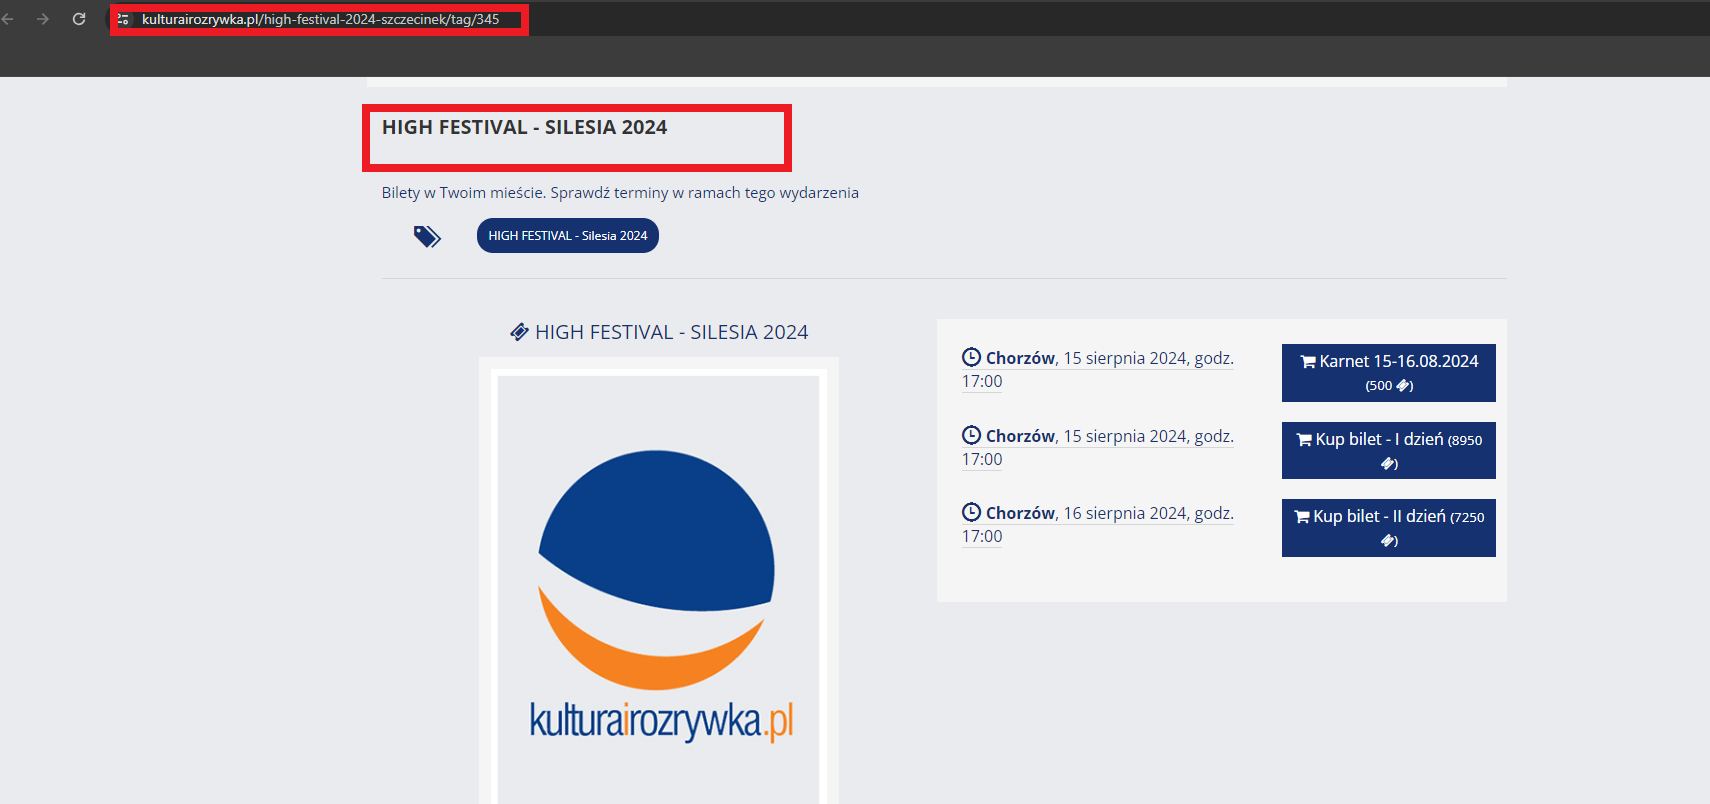Buy Karnet 15-16.08.2024 pass
Image resolution: width=1710 pixels, height=804 pixels.
(x=1388, y=373)
